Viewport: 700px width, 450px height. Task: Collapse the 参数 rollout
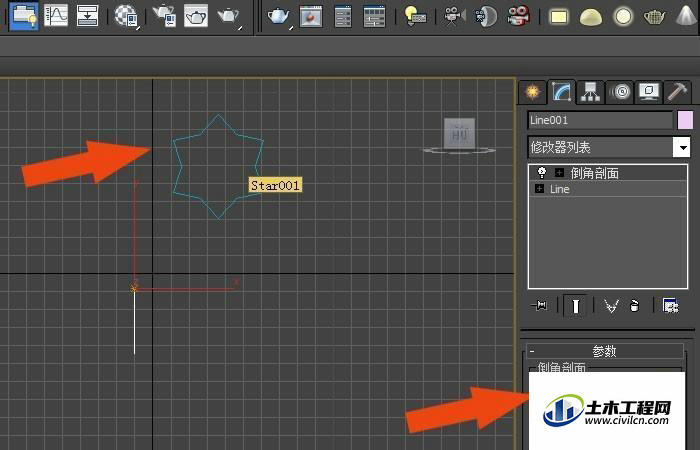click(x=605, y=351)
